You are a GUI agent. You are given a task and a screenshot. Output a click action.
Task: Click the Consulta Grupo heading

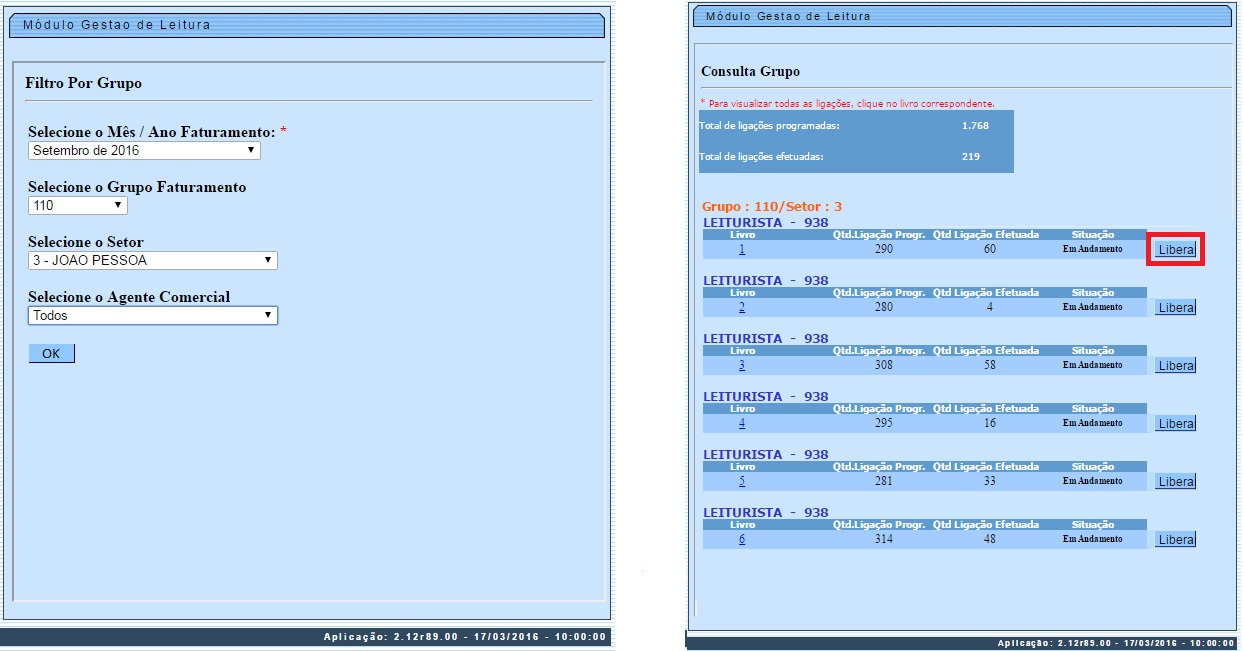tap(750, 72)
